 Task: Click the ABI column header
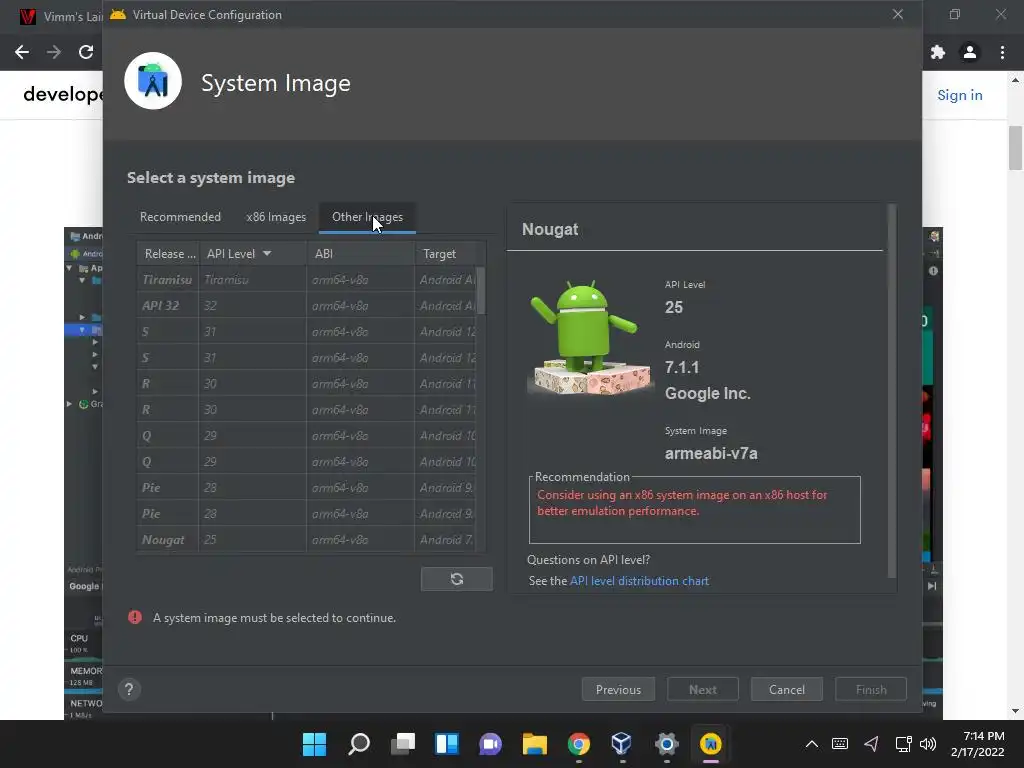tap(360, 253)
